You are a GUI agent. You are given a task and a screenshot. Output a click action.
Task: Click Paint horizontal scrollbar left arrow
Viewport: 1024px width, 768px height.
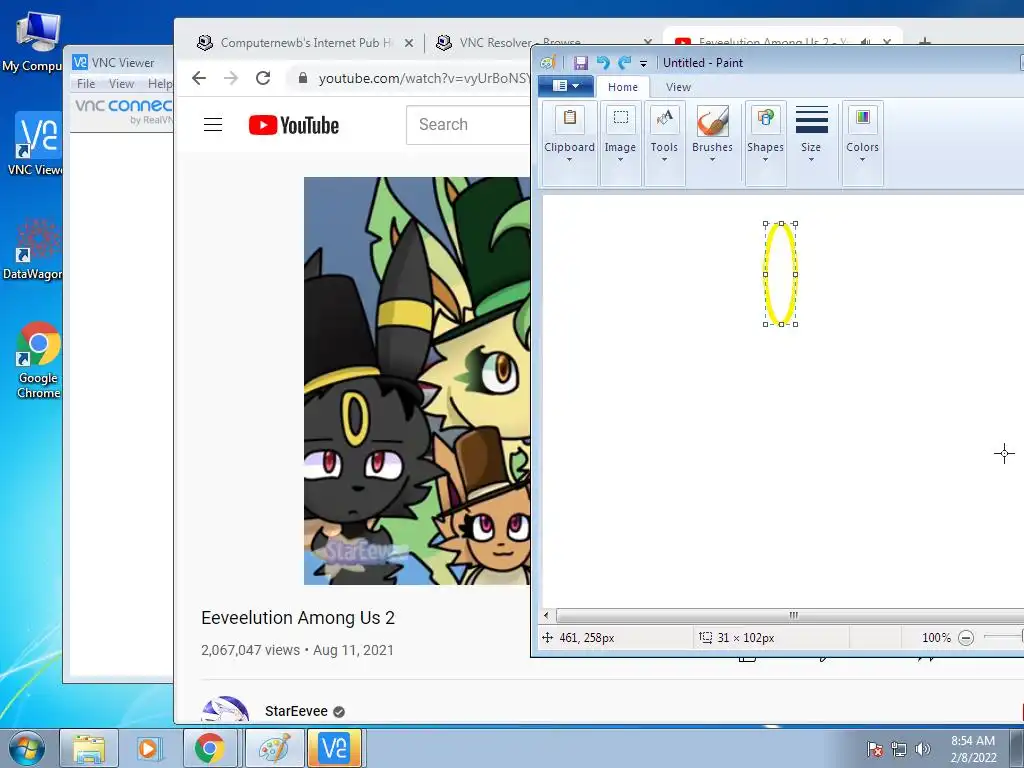(547, 615)
